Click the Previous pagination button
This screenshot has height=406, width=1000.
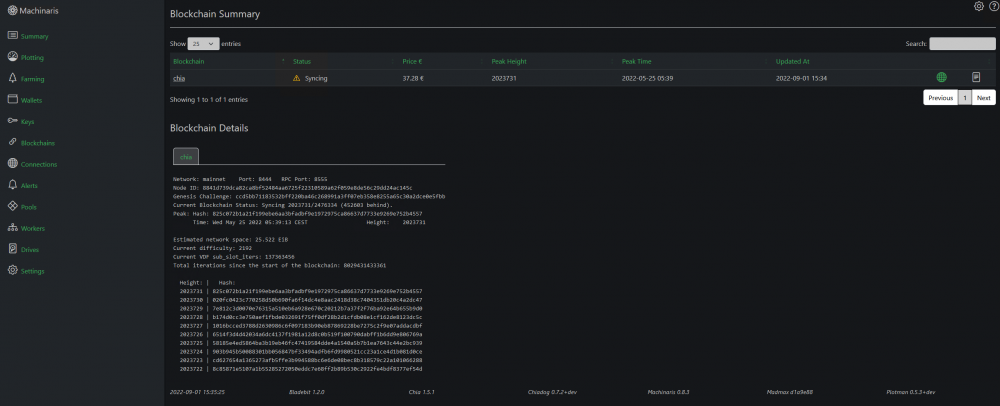point(941,98)
